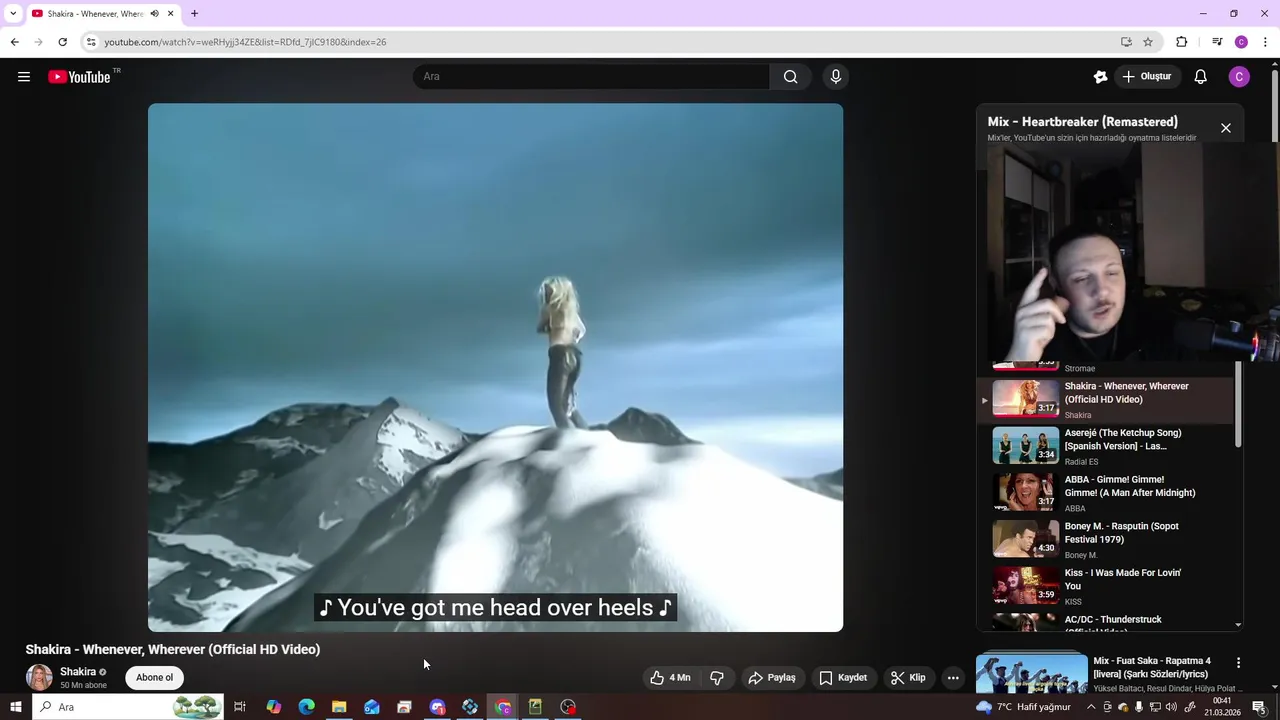Open Chrome media controls icon
The width and height of the screenshot is (1280, 720).
point(1217,42)
